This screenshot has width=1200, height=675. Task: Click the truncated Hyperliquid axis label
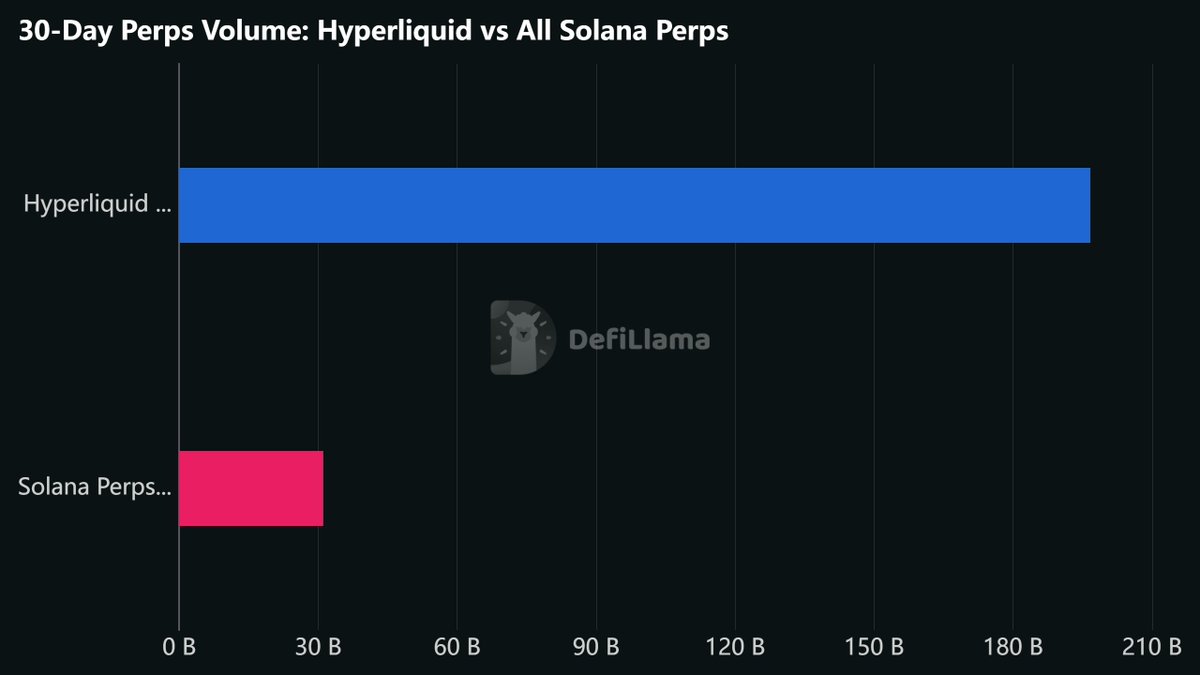click(97, 206)
